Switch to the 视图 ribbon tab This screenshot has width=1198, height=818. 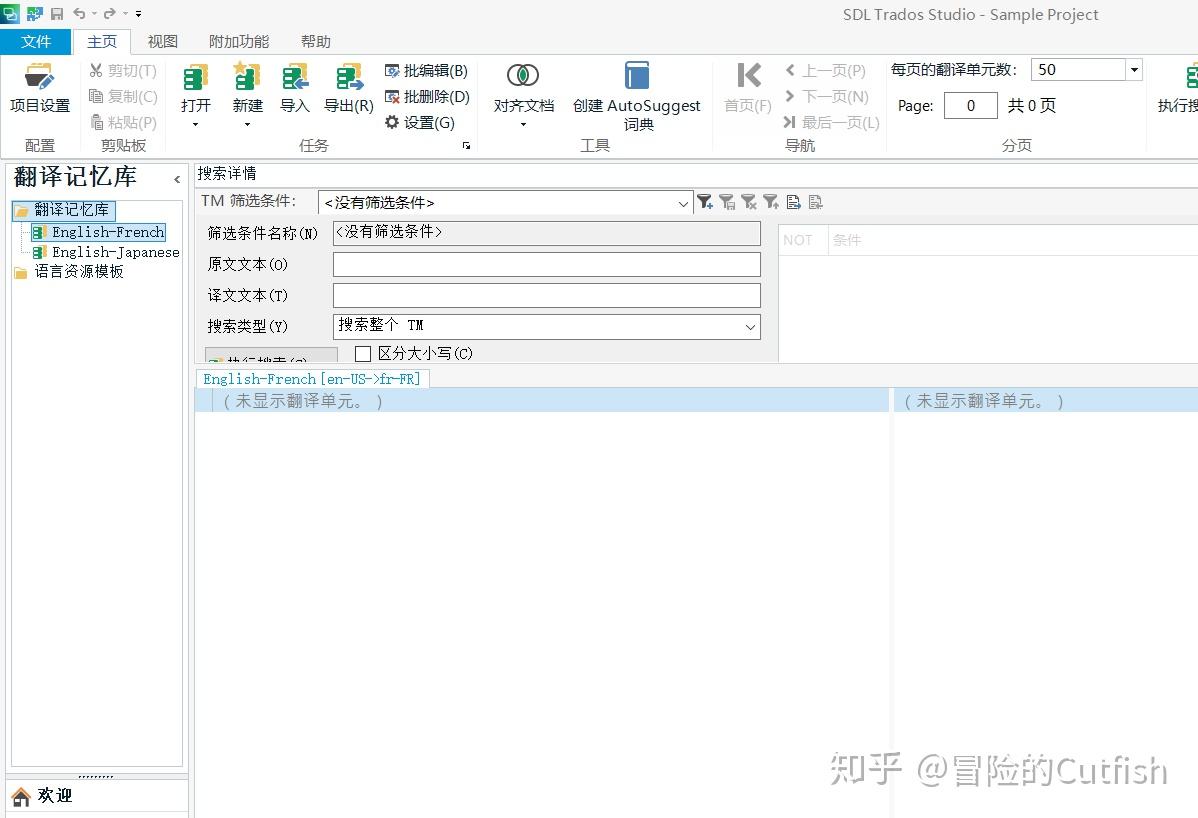tap(162, 41)
